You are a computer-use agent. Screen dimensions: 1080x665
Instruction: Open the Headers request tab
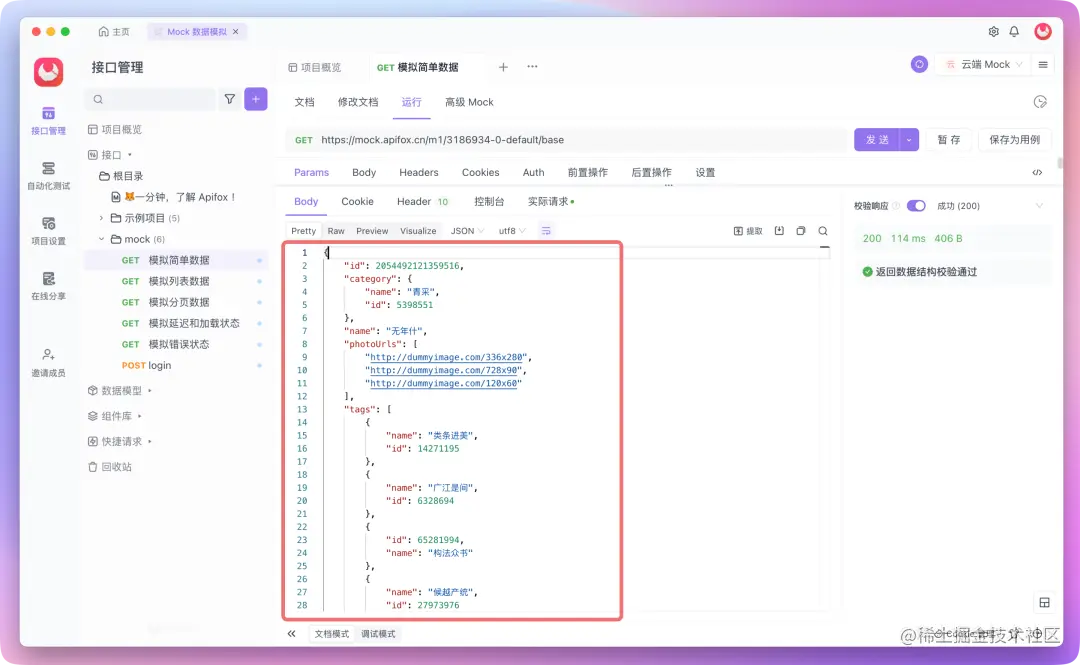pos(418,172)
